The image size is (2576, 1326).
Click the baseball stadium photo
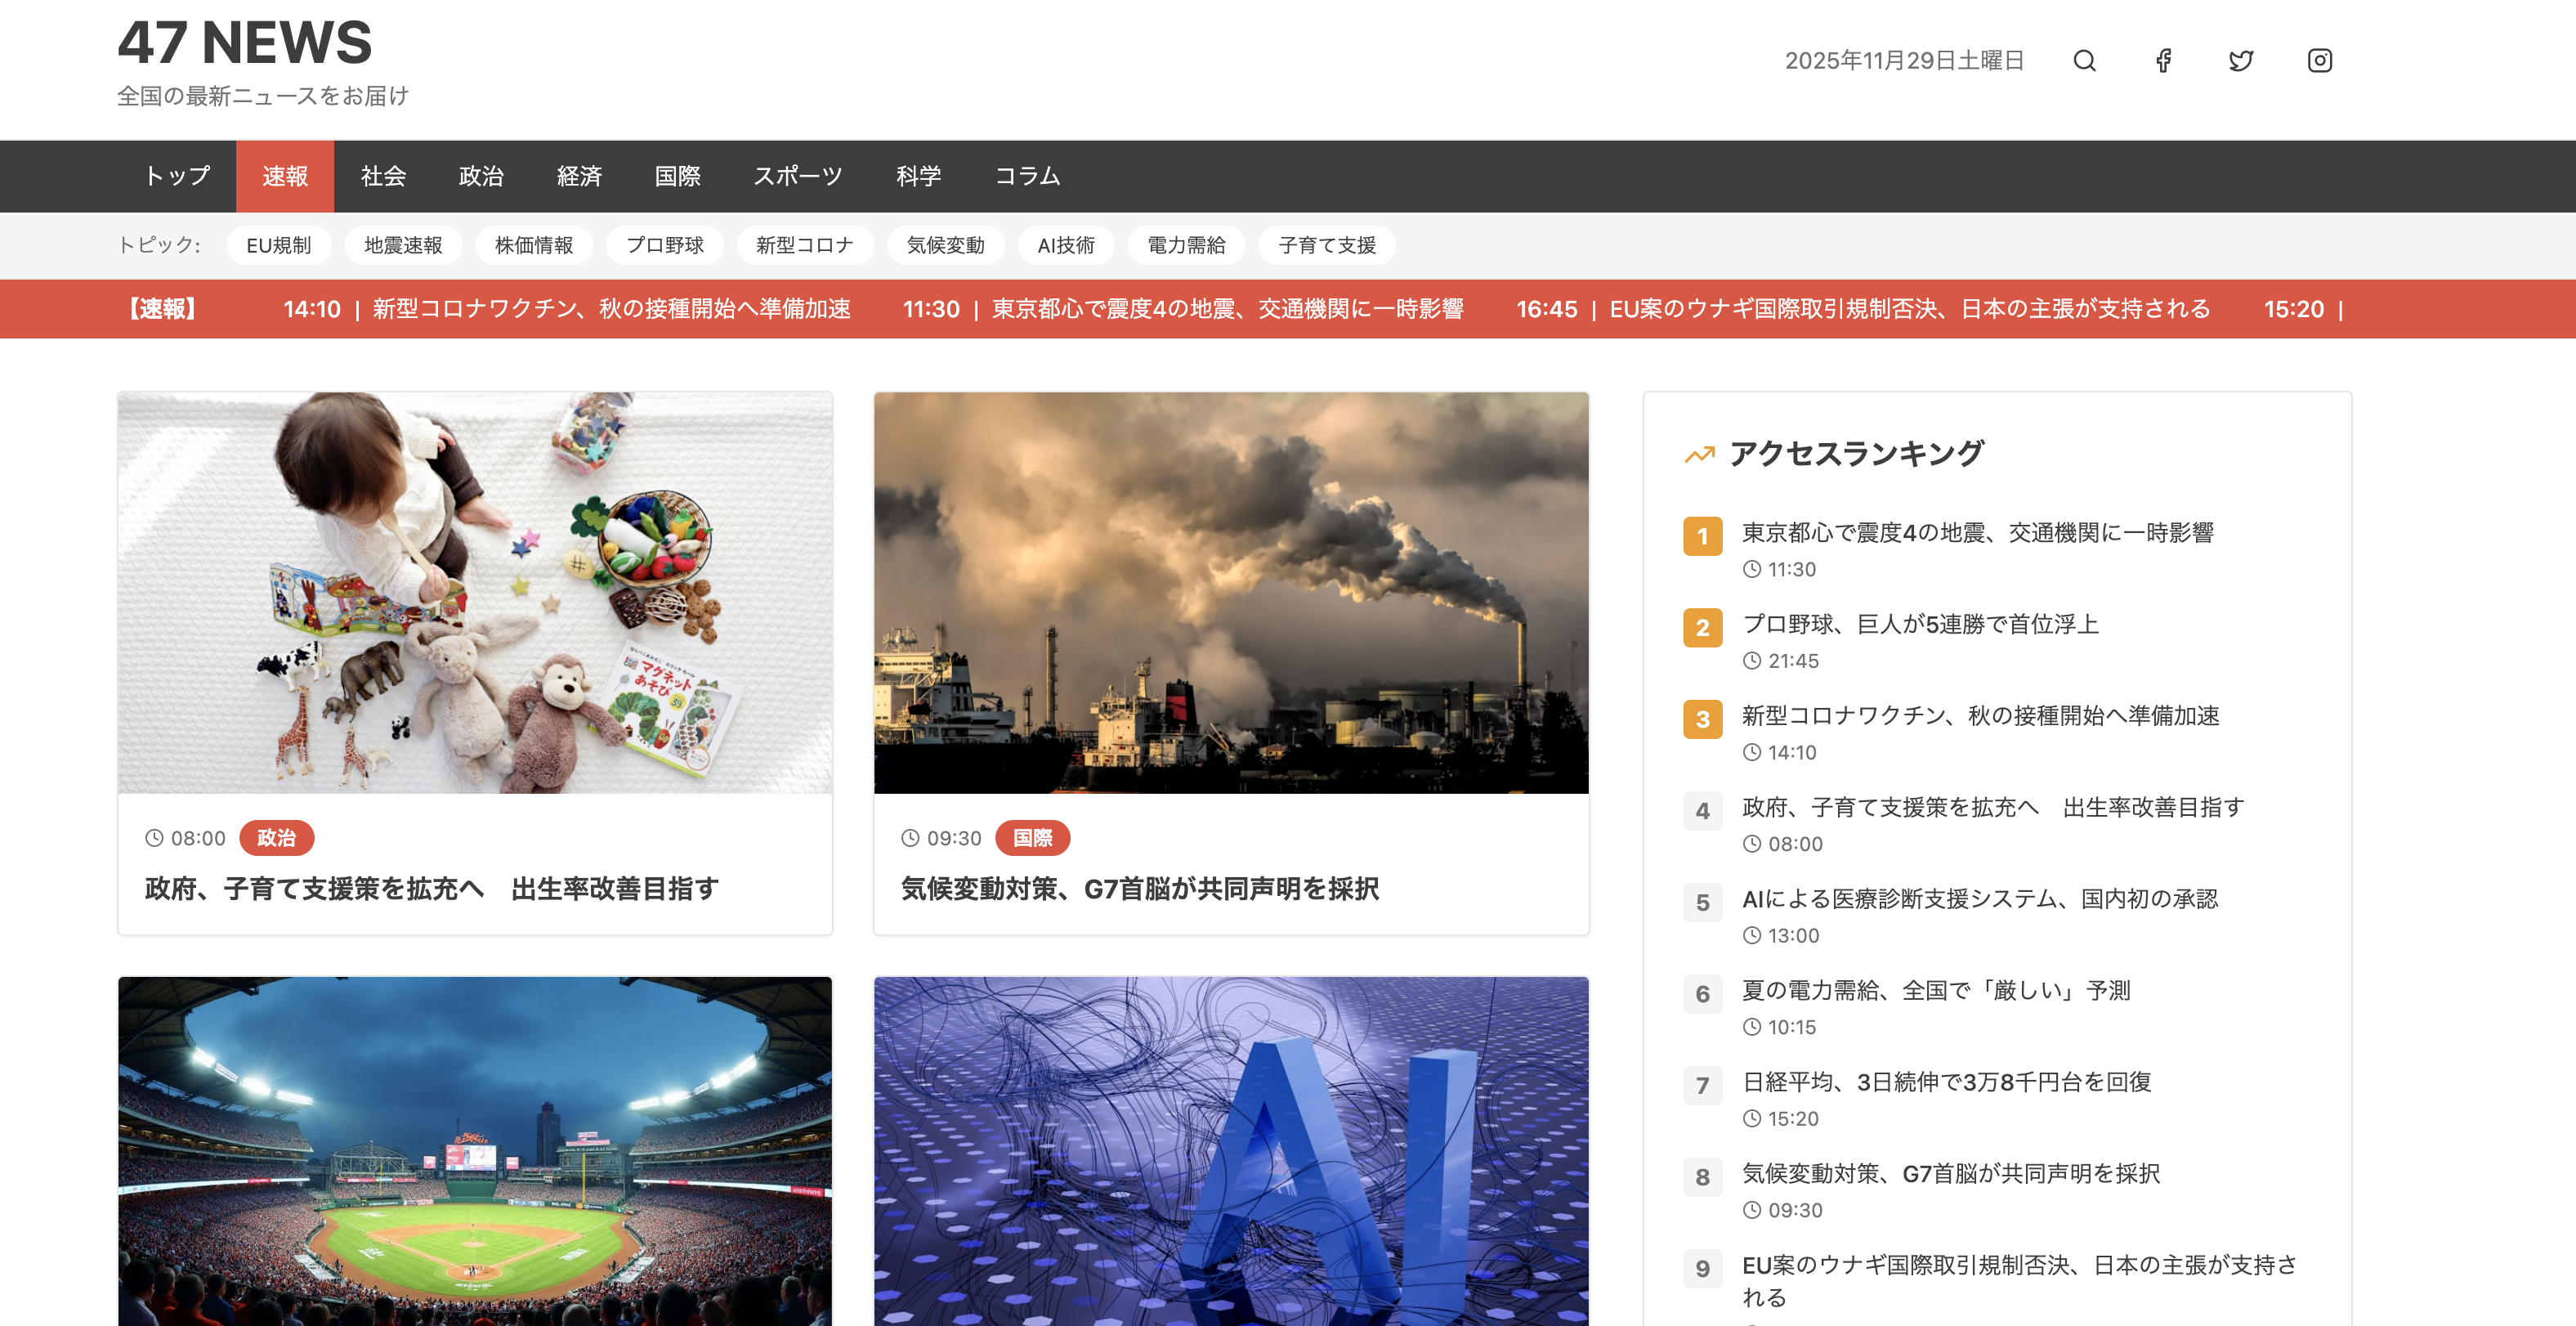click(474, 1150)
